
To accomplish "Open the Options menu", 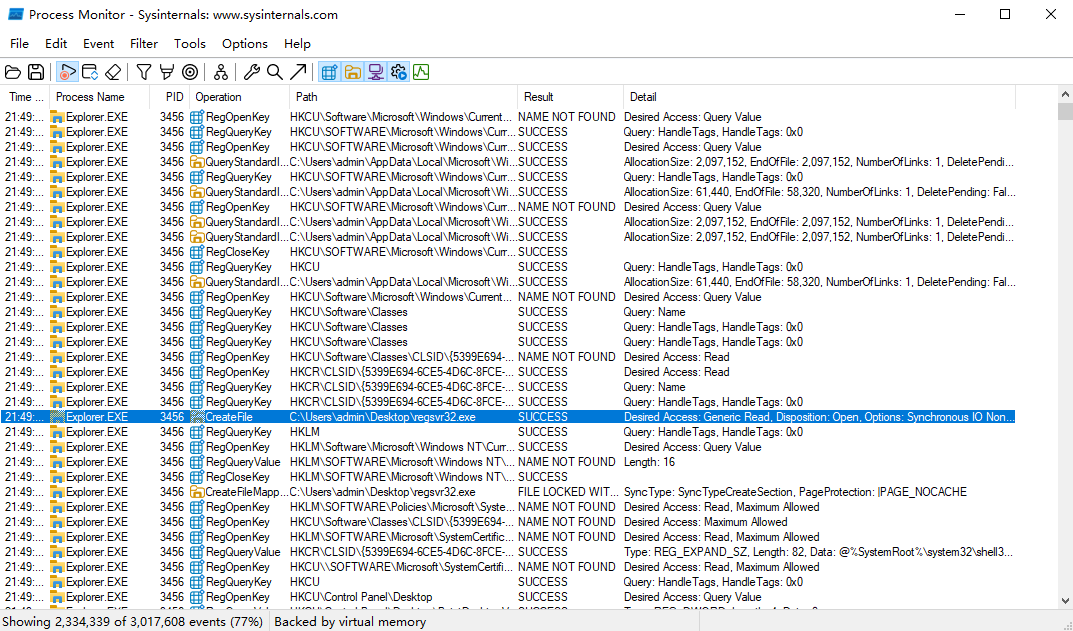I will [x=244, y=44].
